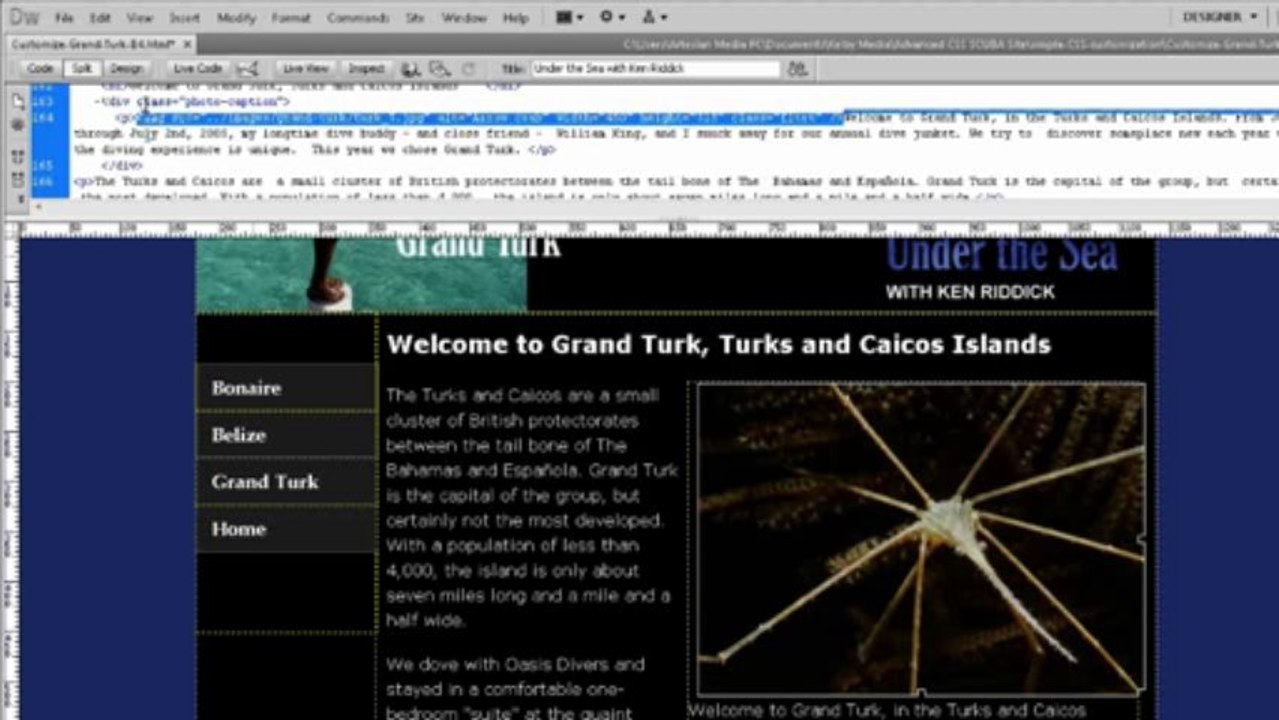Toggle Live View mode
Viewport: 1279px width, 720px height.
[x=305, y=69]
